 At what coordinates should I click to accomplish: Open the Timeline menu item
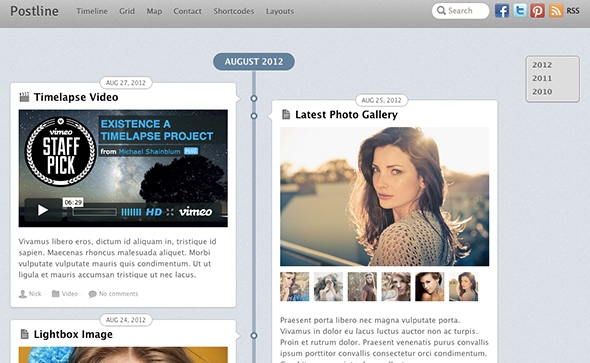(x=92, y=11)
